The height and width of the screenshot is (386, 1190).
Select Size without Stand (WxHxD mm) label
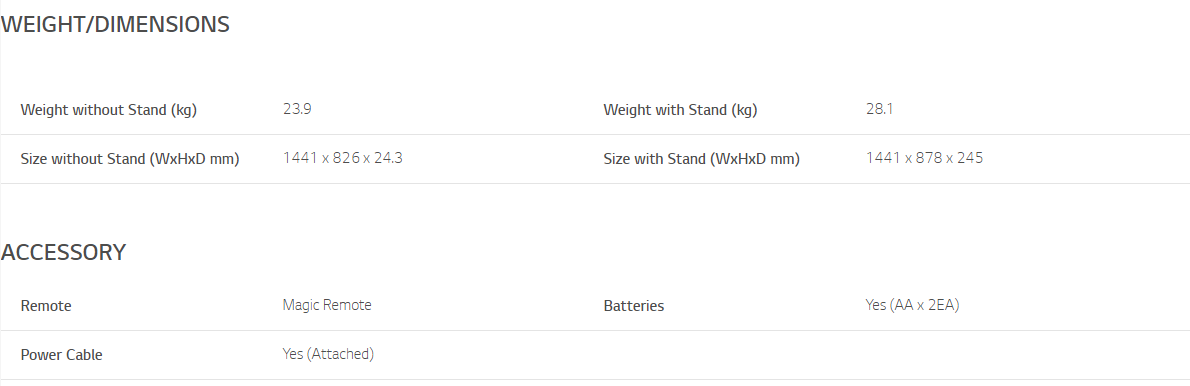130,159
